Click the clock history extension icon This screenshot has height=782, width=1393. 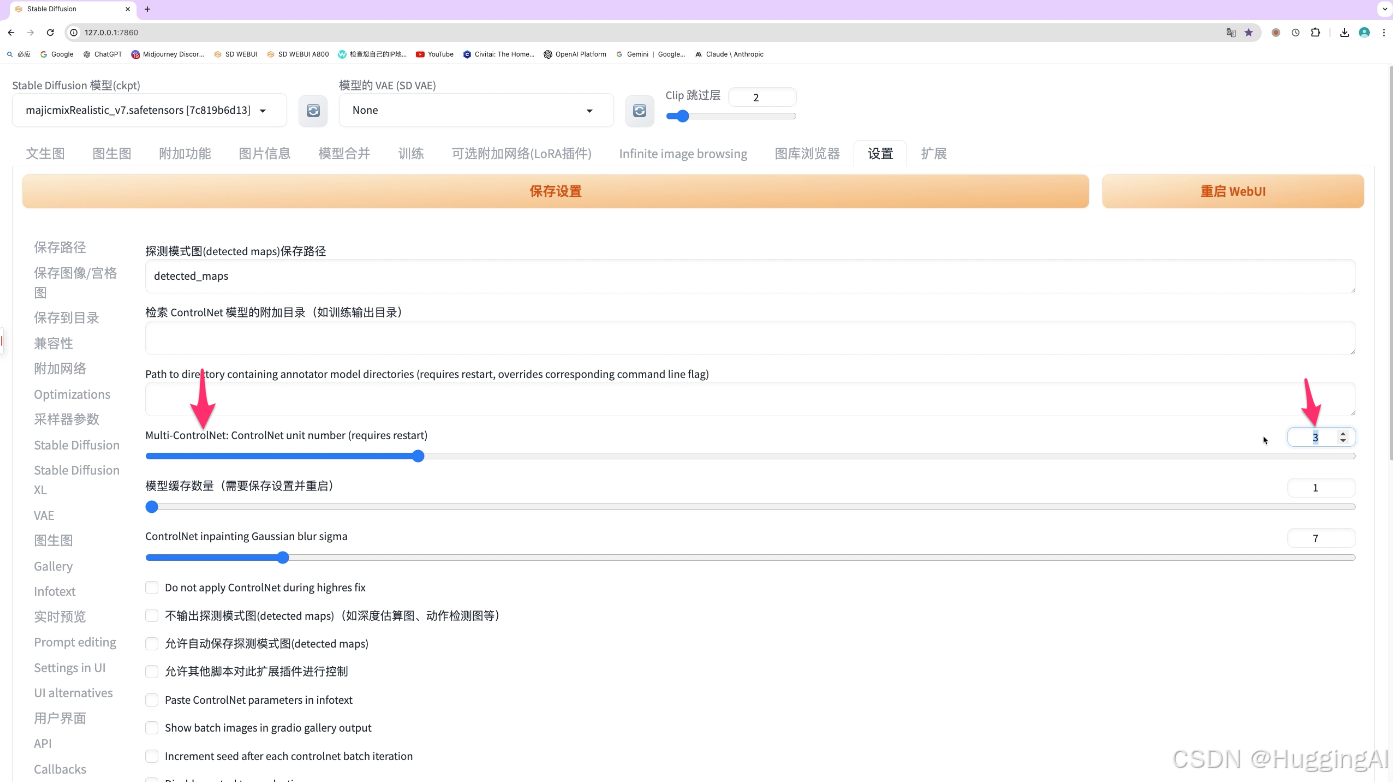point(1295,32)
